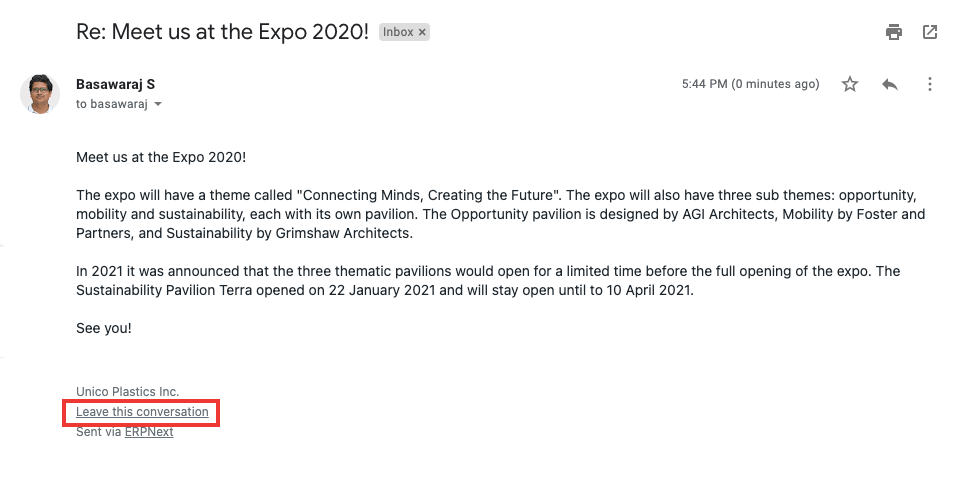Follow the "Leave this conversation" link

(x=142, y=412)
